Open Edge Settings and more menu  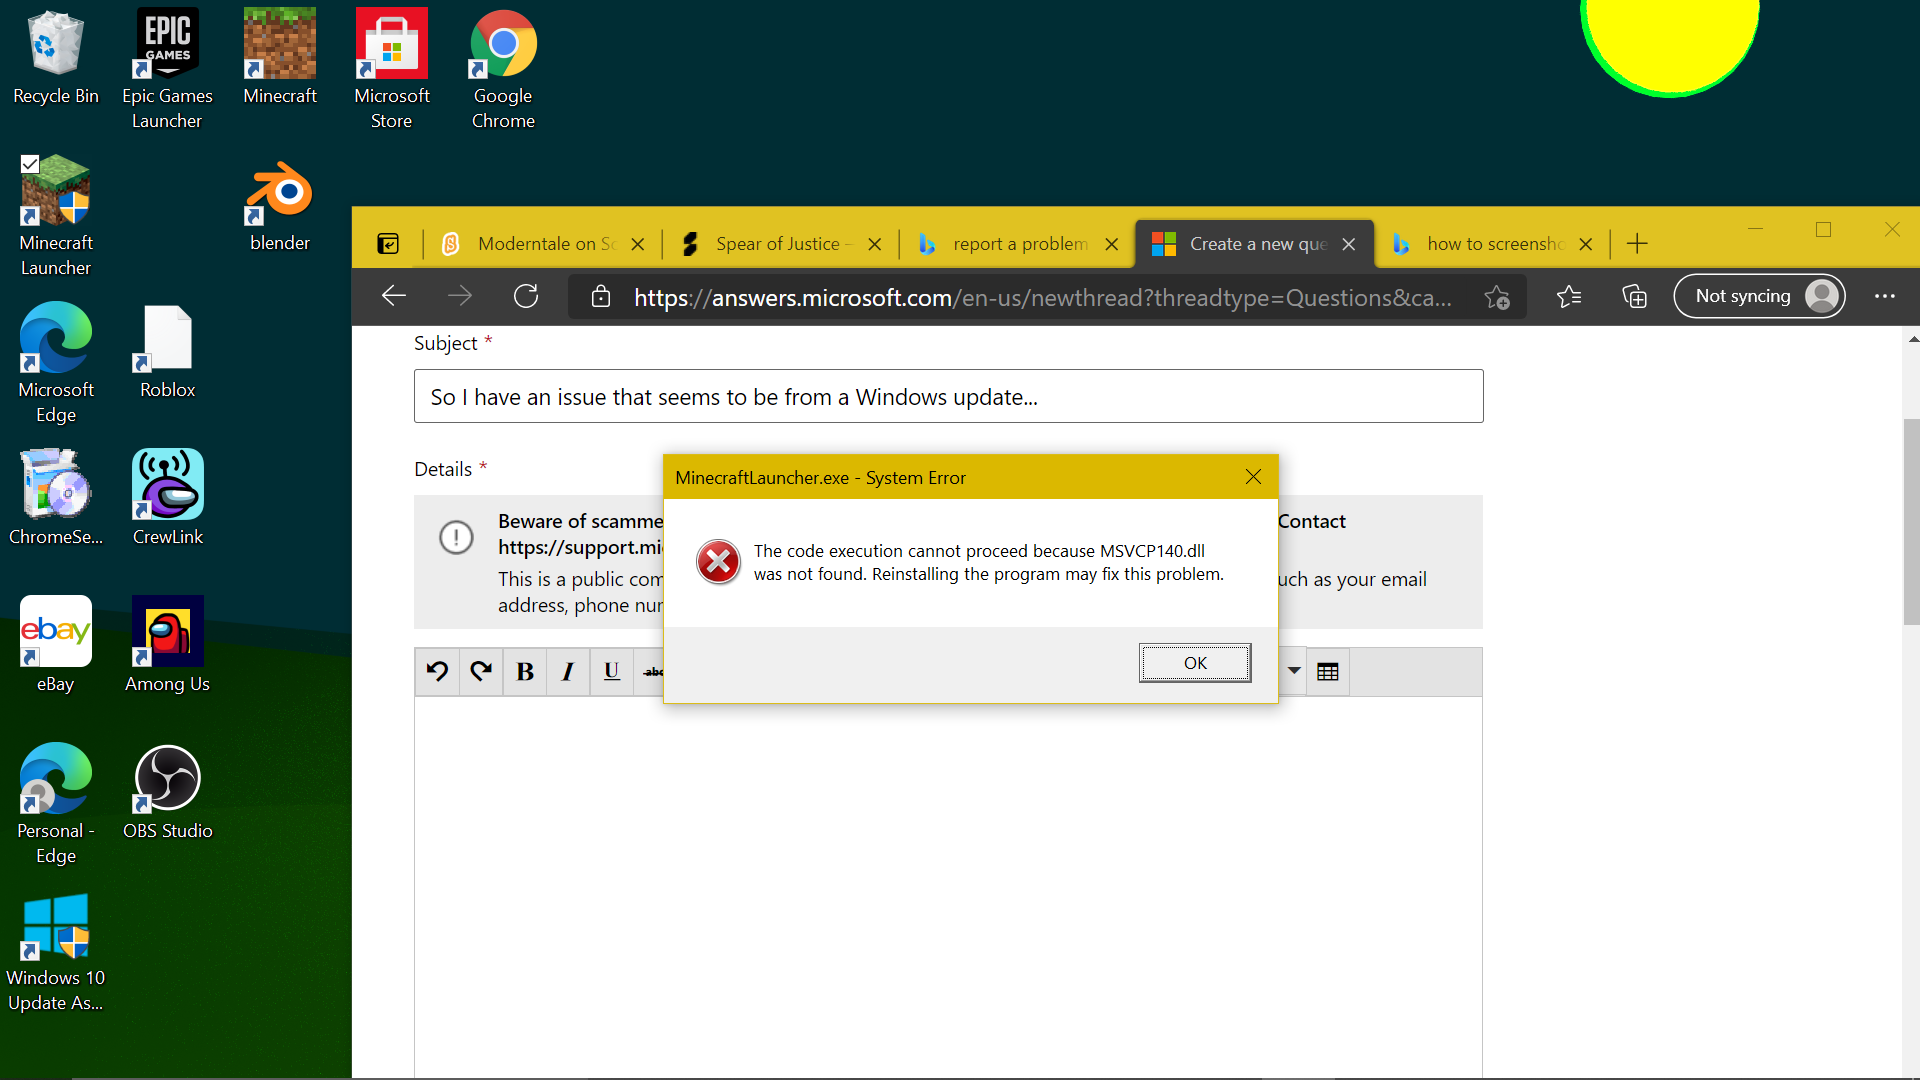click(x=1885, y=296)
